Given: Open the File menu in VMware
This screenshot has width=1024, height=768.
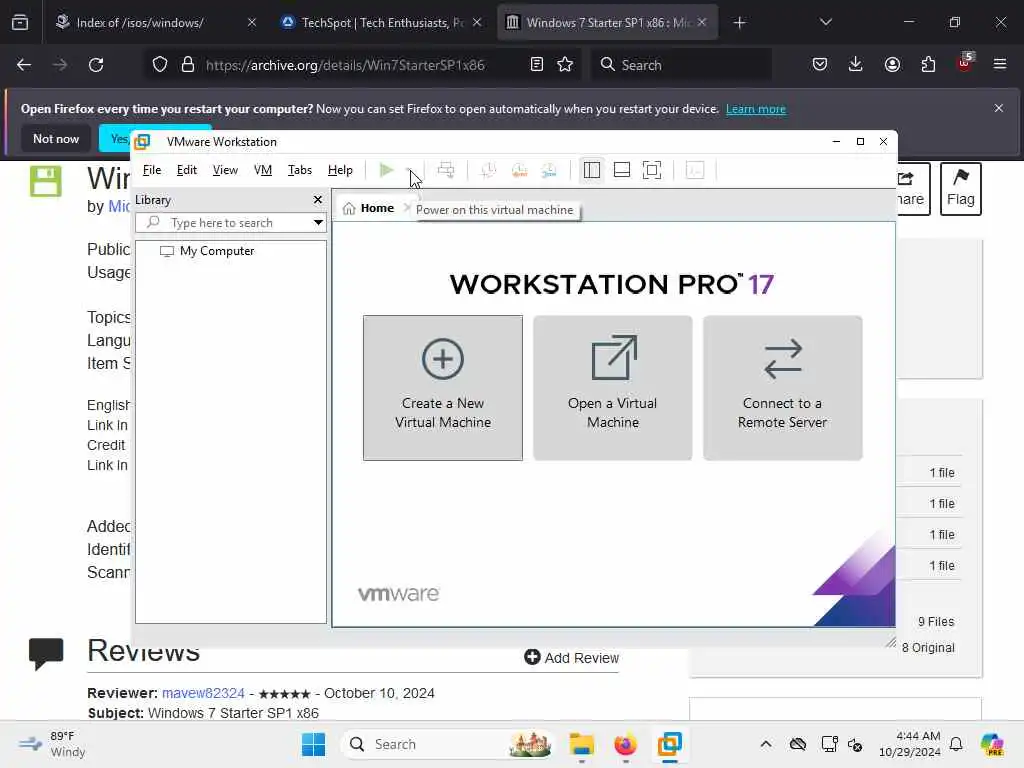Looking at the screenshot, I should coord(152,170).
